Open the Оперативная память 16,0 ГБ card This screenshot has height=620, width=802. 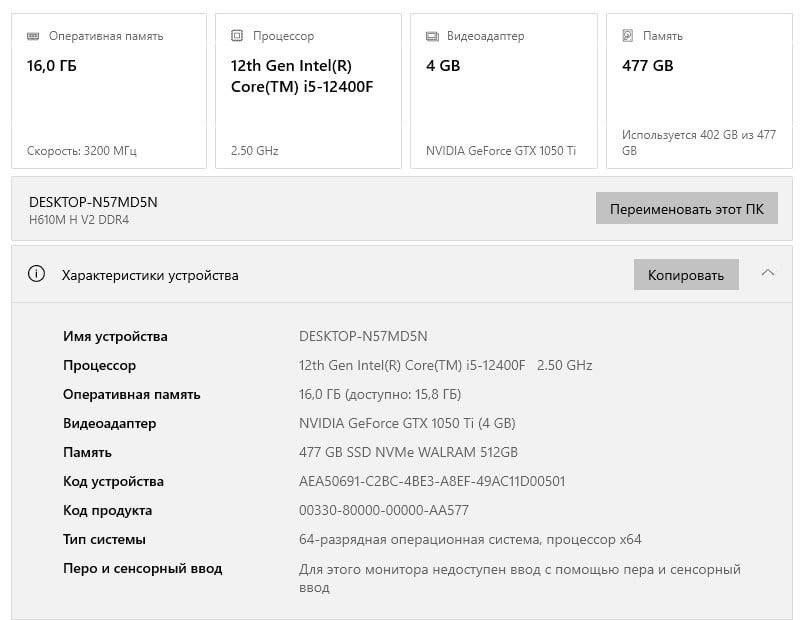point(109,91)
